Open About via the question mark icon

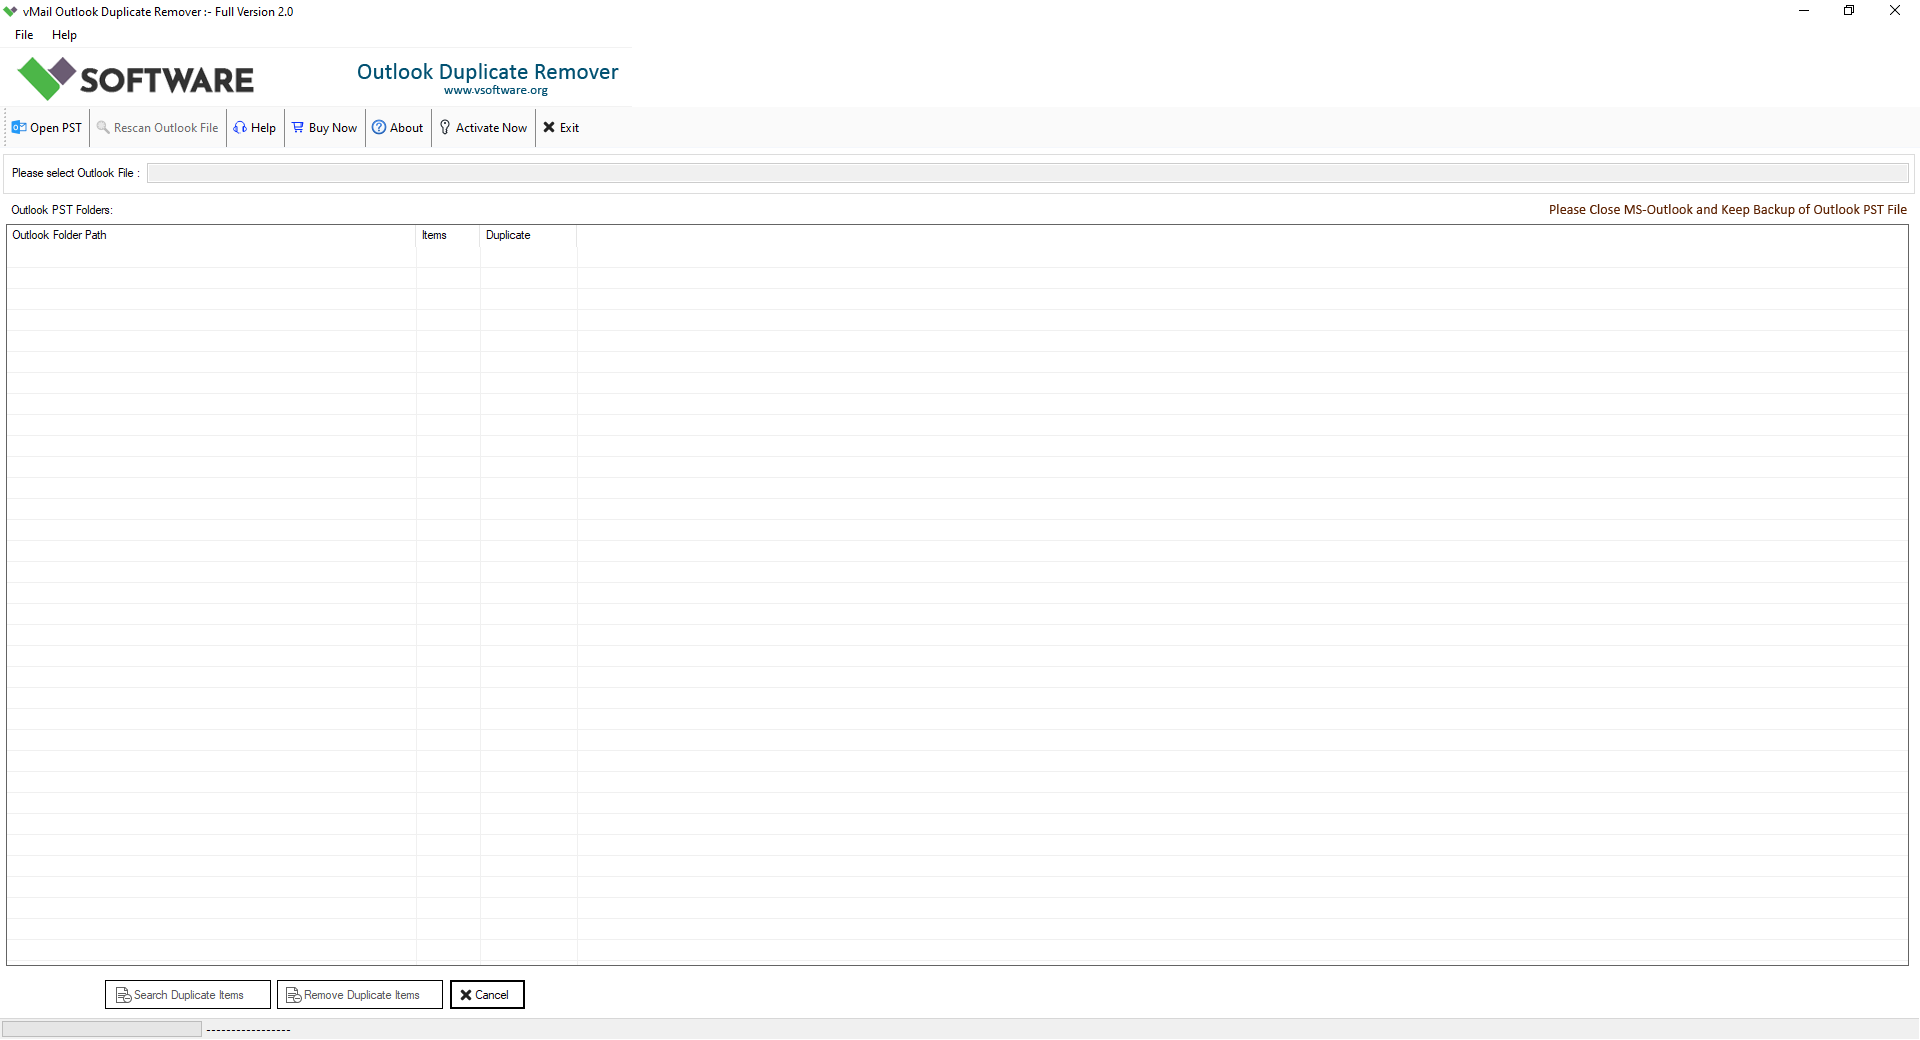click(379, 127)
